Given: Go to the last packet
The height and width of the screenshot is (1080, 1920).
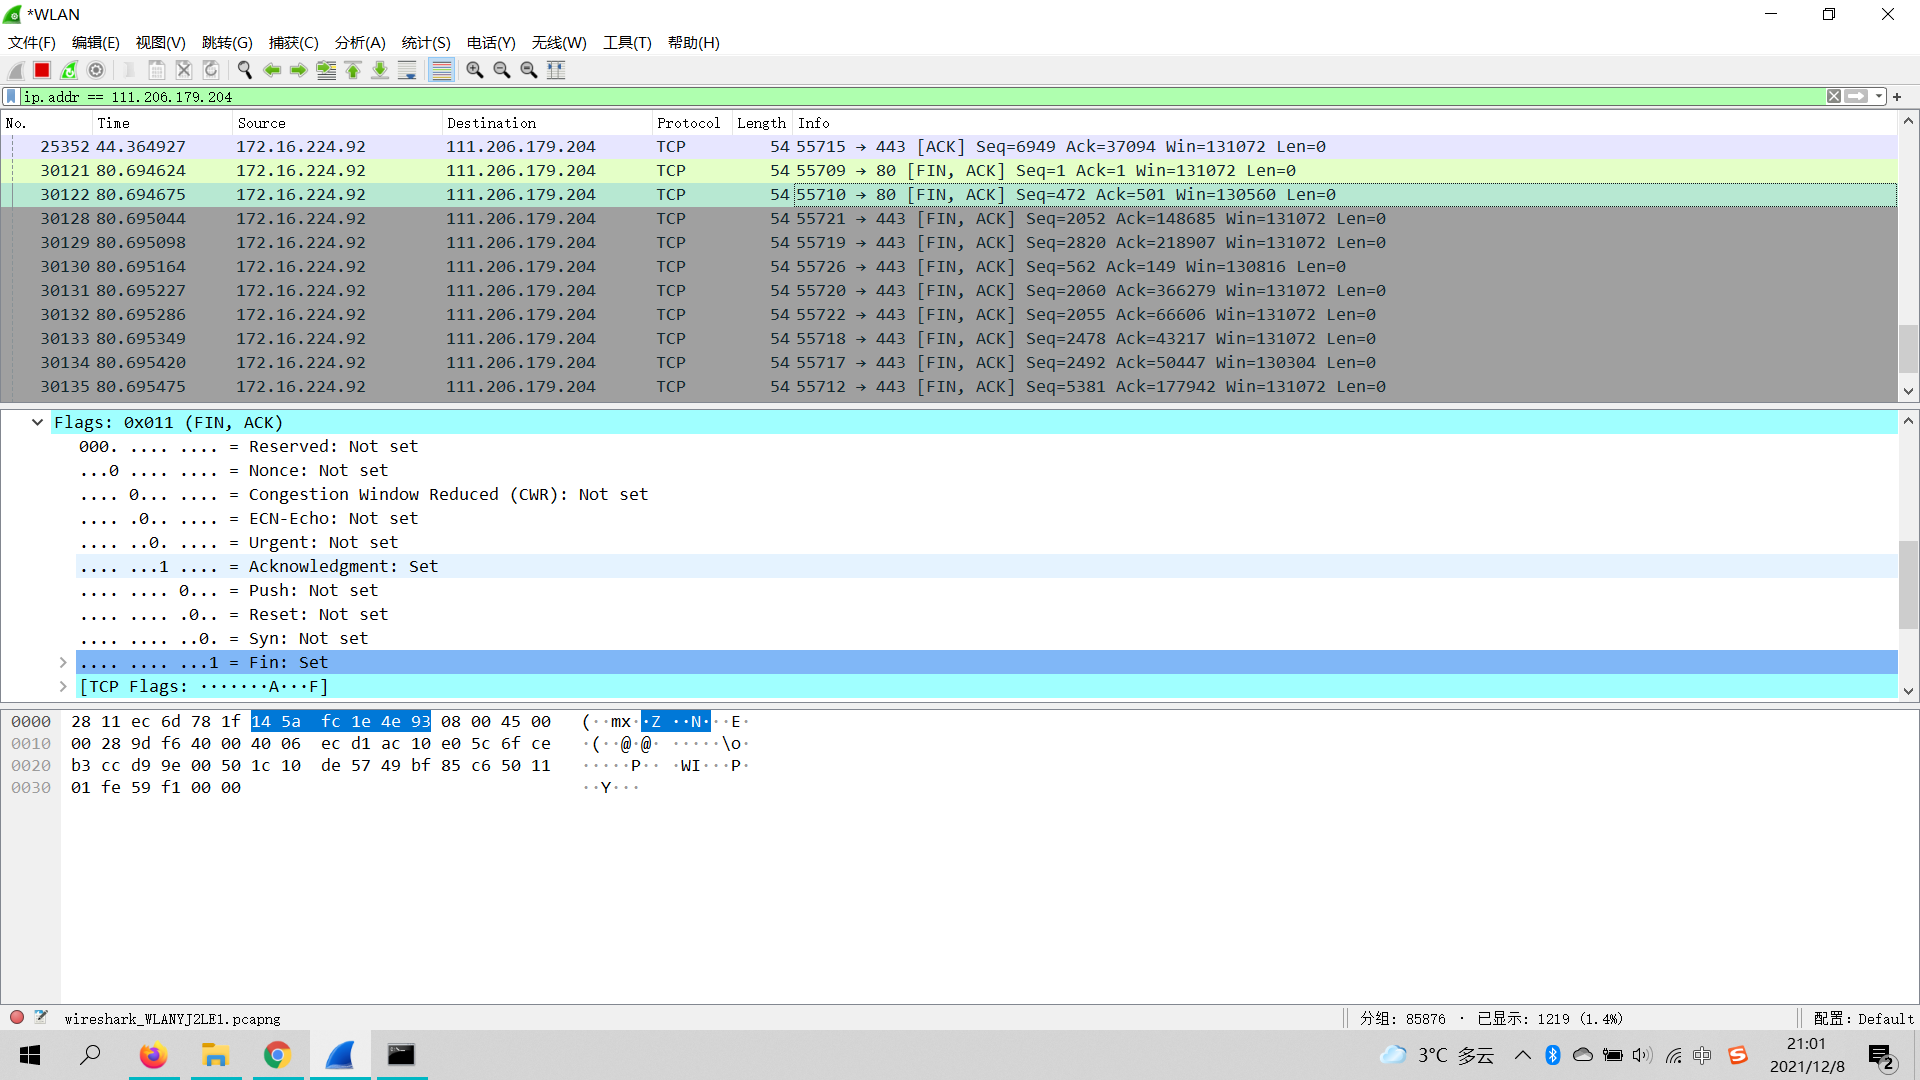Looking at the screenshot, I should pyautogui.click(x=380, y=70).
